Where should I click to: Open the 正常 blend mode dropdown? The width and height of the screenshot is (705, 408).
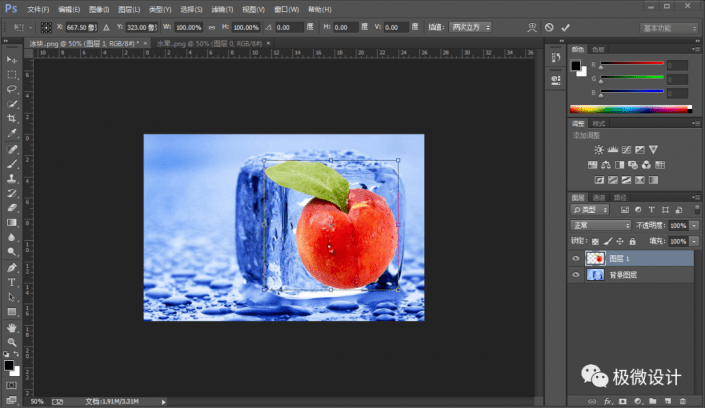click(x=600, y=226)
